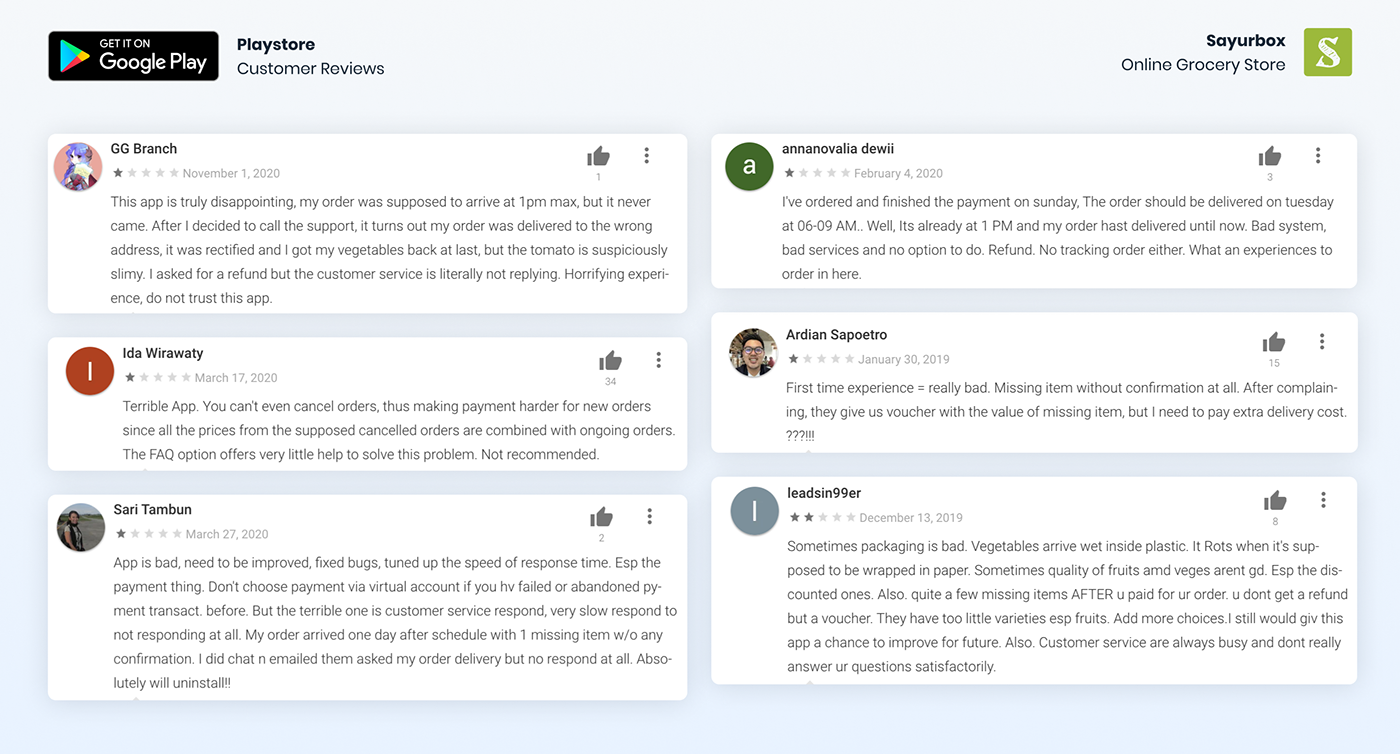Open three-dot menu on Ardian Sapoetro's review
The width and height of the screenshot is (1400, 754).
pyautogui.click(x=1322, y=341)
